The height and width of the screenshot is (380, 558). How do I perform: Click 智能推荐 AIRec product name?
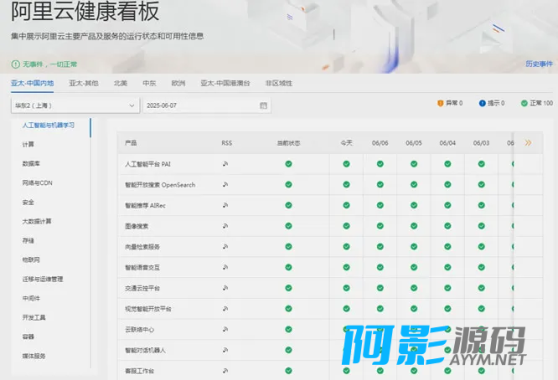coord(145,205)
